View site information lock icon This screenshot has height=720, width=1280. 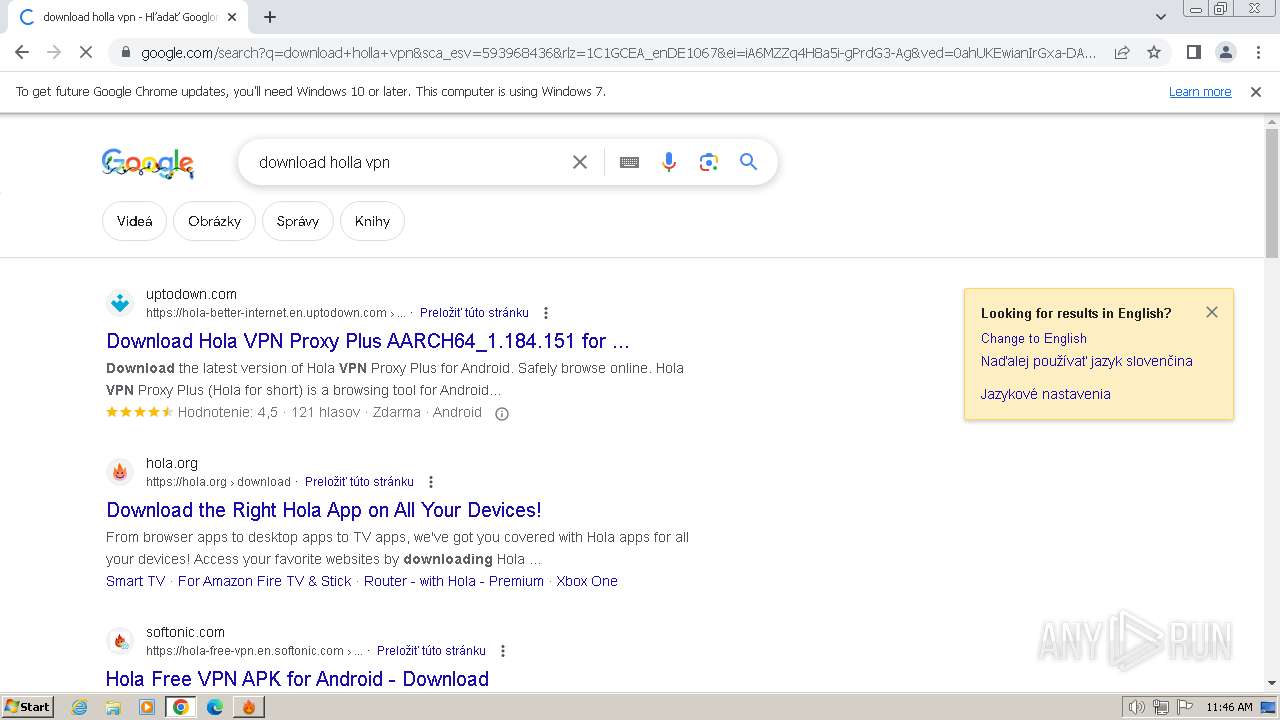[125, 53]
